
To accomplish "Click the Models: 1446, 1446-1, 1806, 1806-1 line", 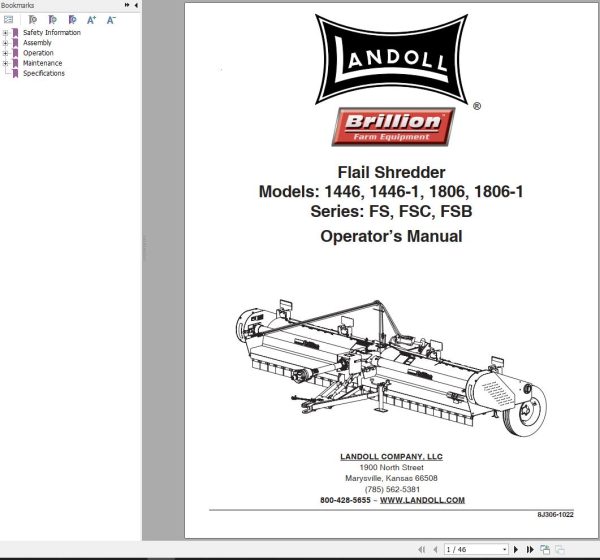I will coord(391,192).
